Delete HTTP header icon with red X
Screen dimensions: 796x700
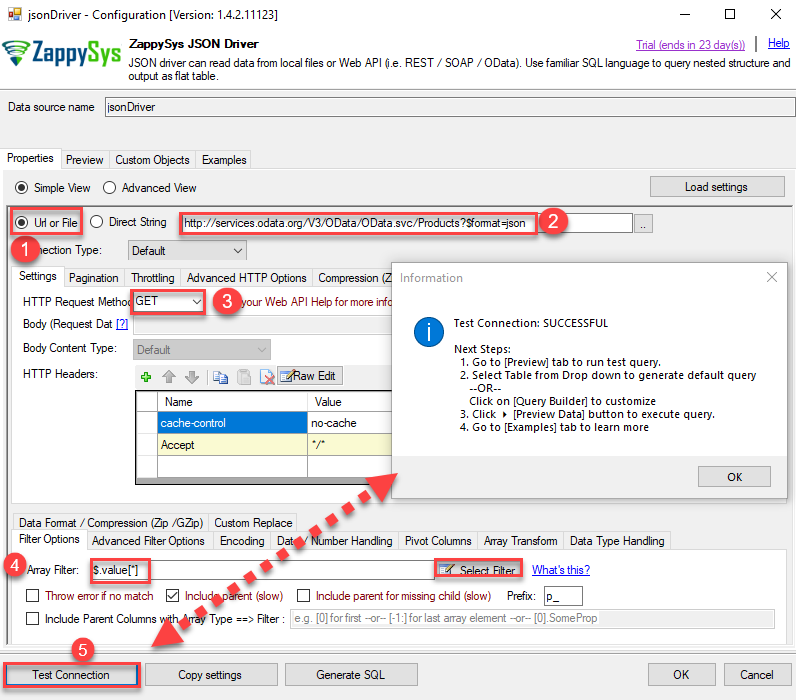pos(267,377)
